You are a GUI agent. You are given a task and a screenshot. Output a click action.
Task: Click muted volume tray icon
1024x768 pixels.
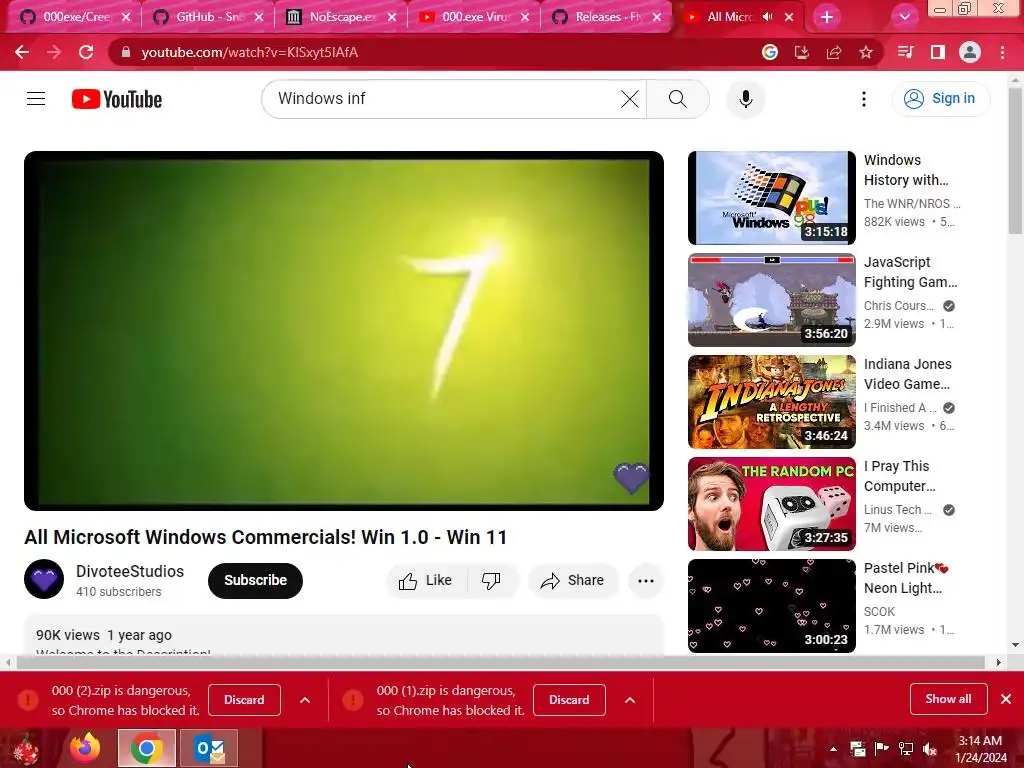point(929,749)
